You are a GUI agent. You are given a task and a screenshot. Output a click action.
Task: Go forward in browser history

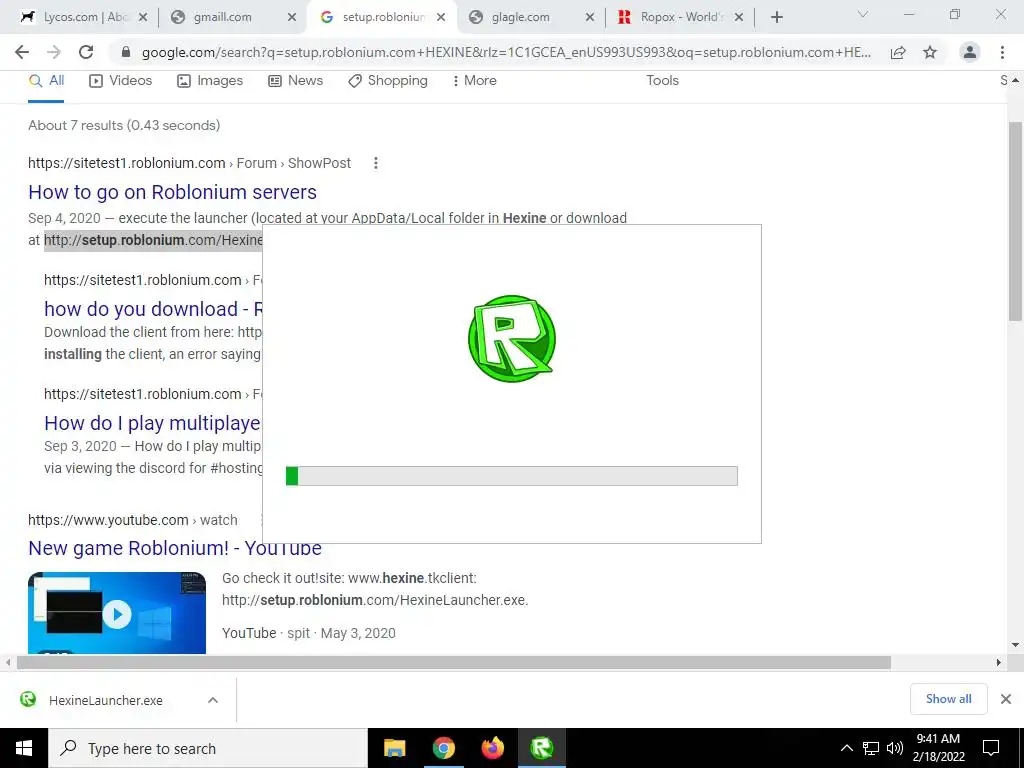tap(54, 52)
